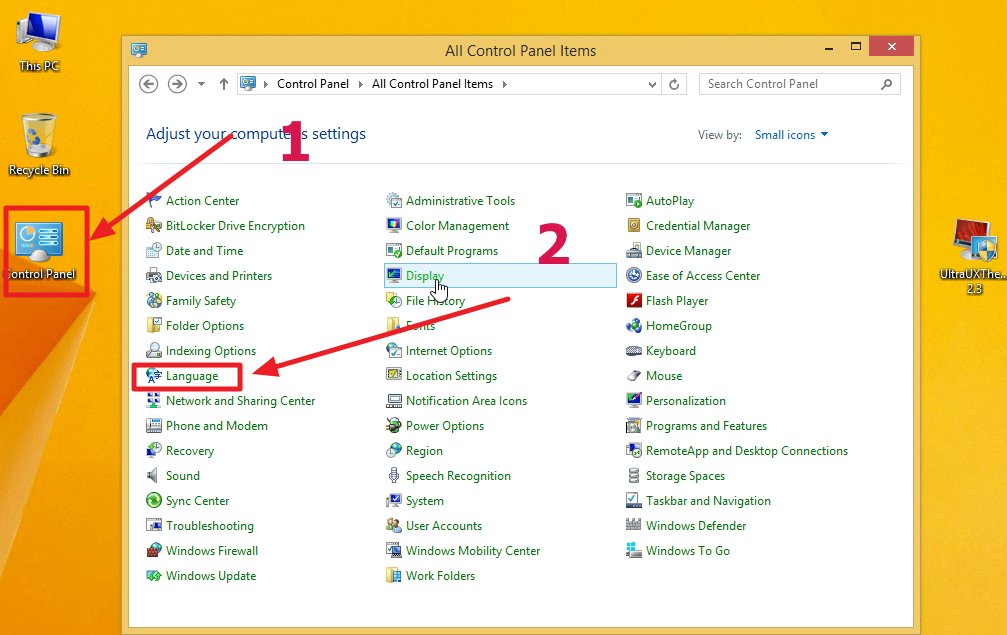Open the Windows Update link
1007x635 pixels.
pos(211,576)
